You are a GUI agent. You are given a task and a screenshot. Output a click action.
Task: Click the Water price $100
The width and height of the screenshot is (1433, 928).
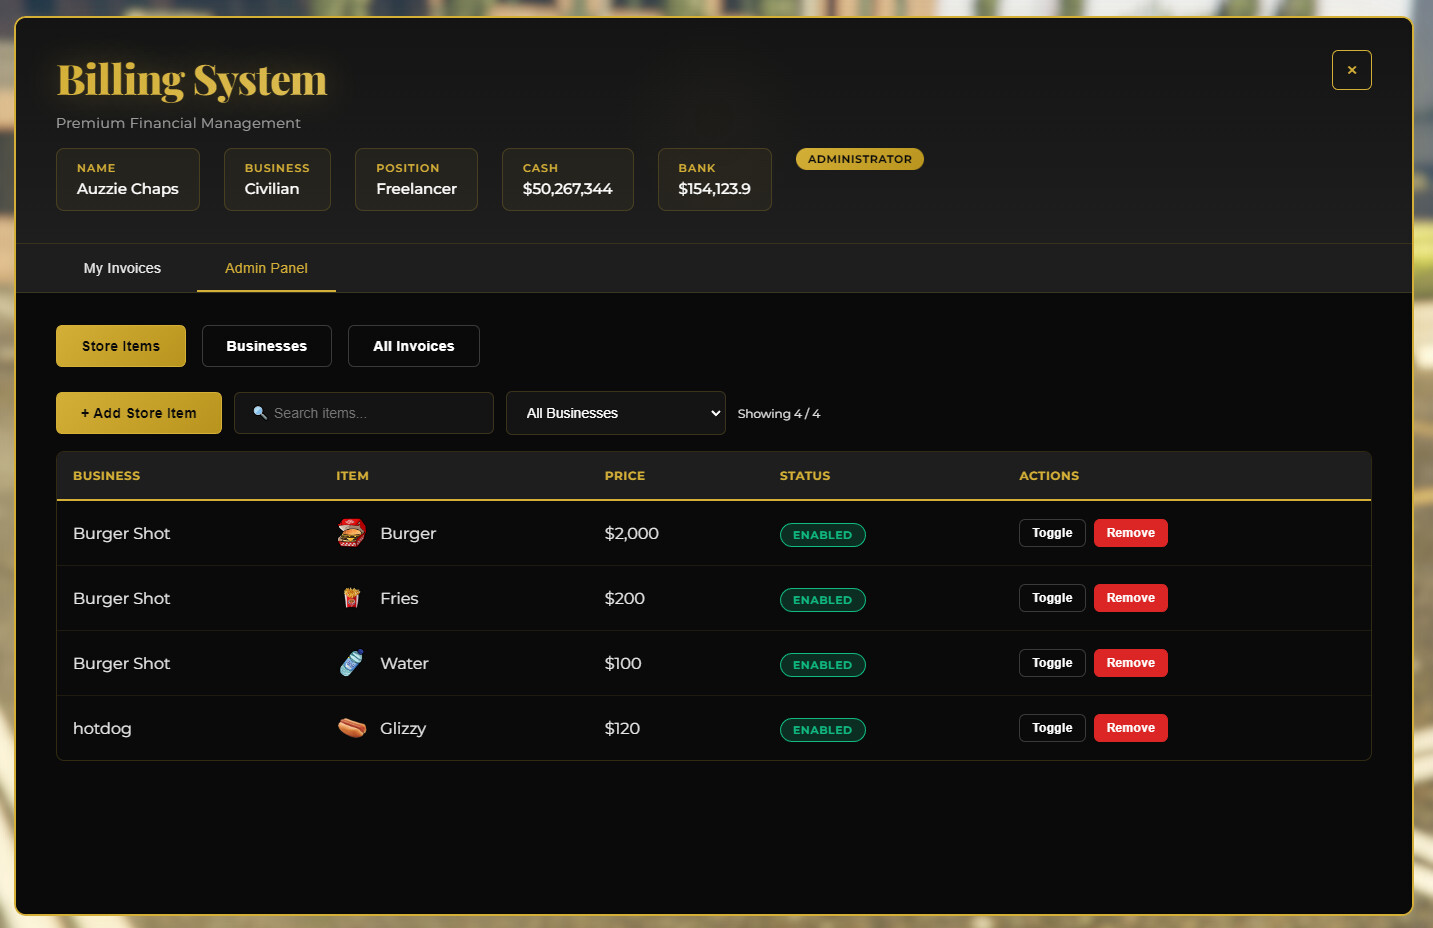click(623, 663)
